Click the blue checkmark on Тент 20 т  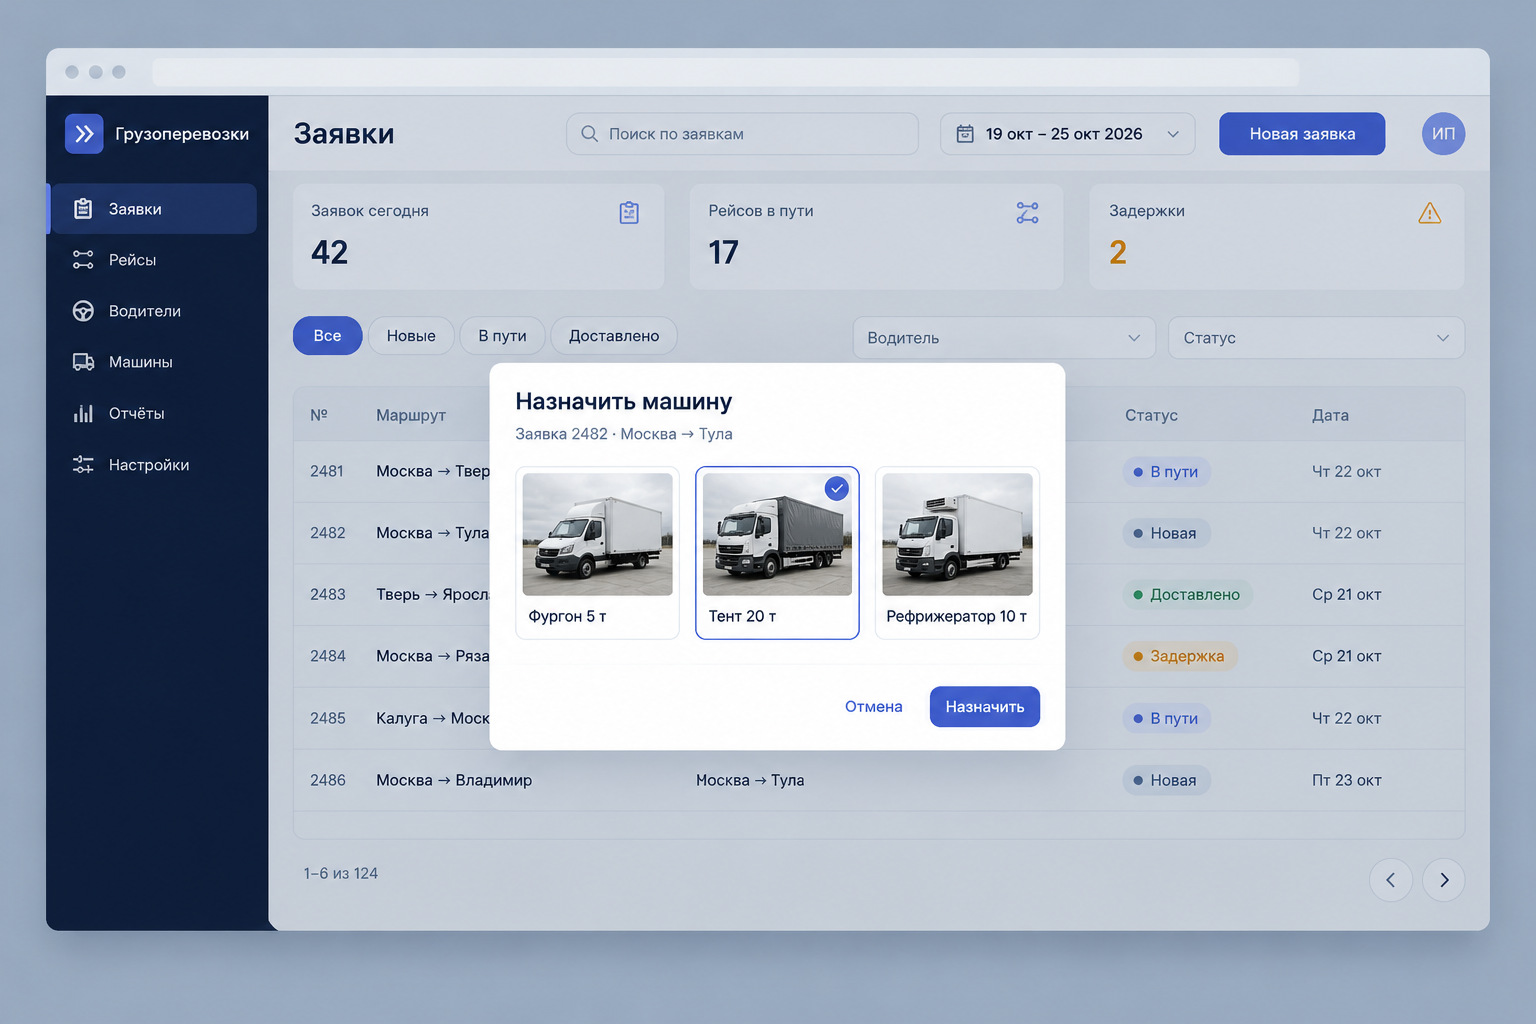tap(837, 488)
